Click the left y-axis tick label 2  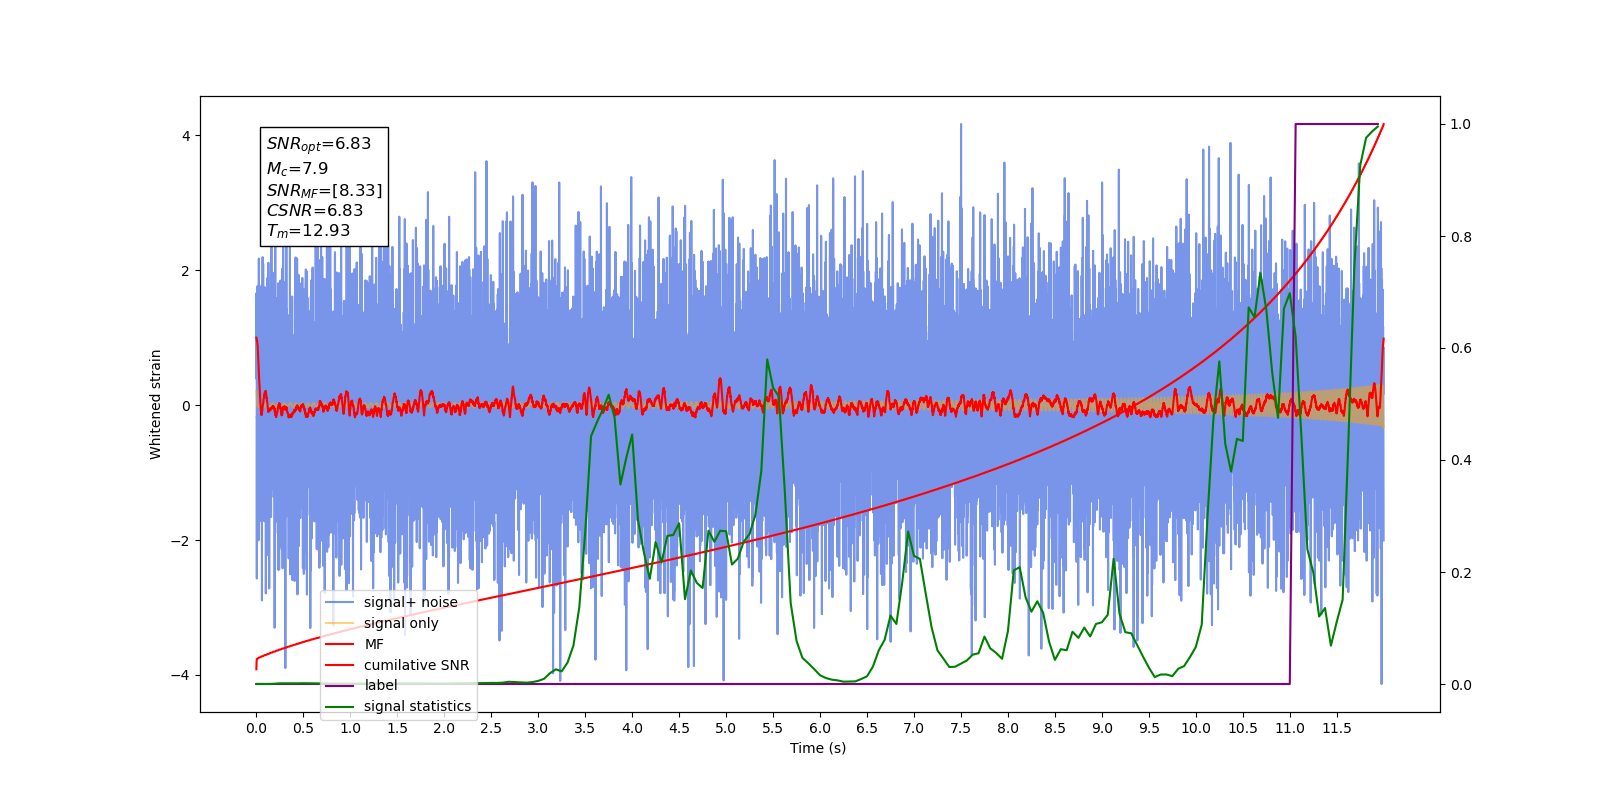pyautogui.click(x=185, y=271)
